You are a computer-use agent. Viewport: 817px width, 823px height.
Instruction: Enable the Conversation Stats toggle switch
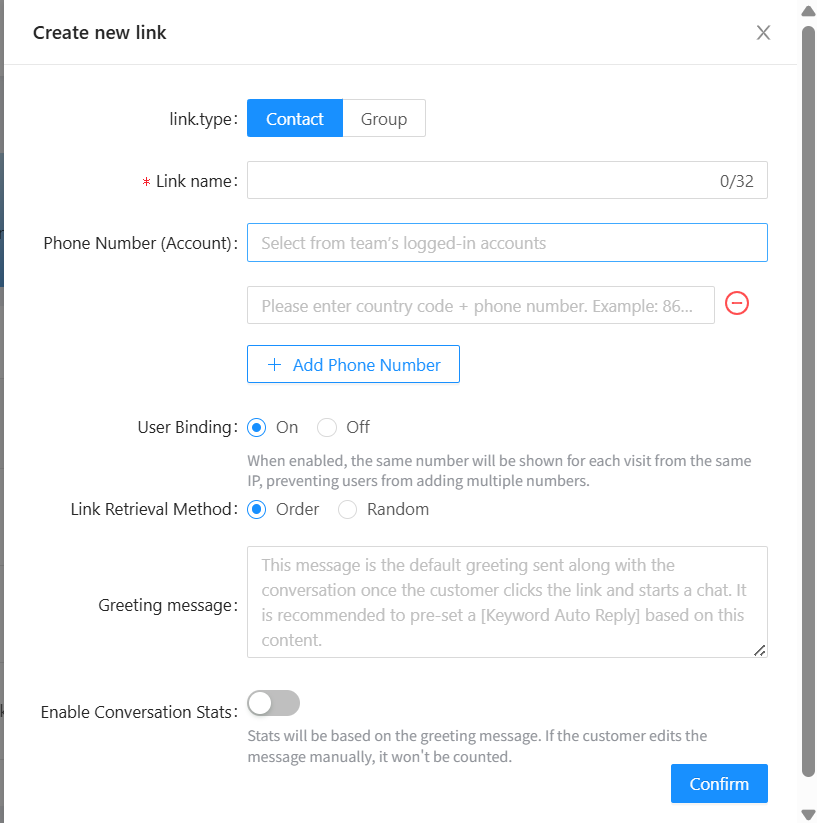273,703
